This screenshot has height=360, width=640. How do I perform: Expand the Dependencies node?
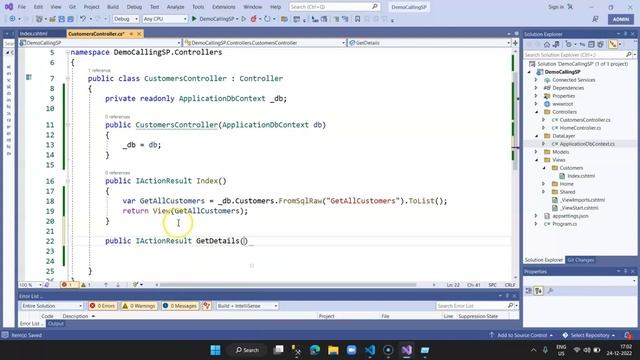point(536,88)
